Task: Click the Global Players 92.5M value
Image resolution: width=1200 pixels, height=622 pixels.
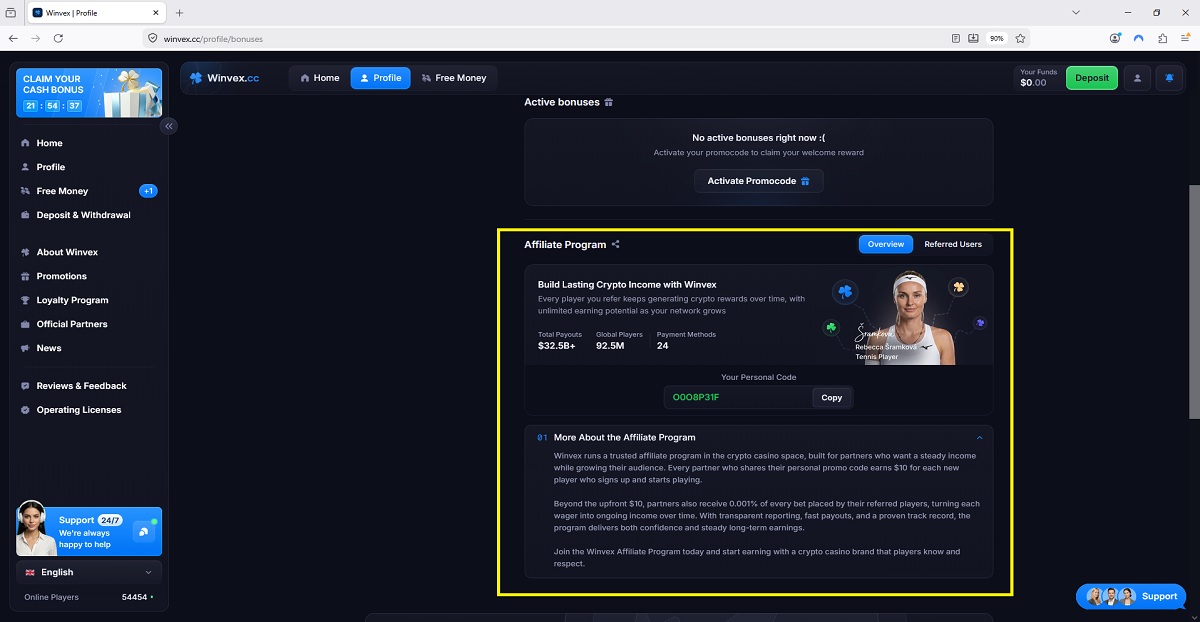Action: (610, 346)
